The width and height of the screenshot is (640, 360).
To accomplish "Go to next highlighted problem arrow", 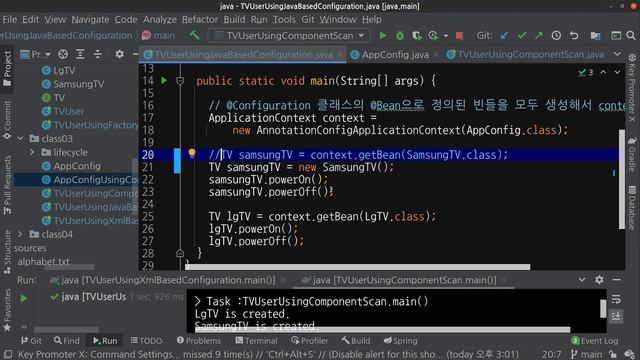I will coord(617,72).
